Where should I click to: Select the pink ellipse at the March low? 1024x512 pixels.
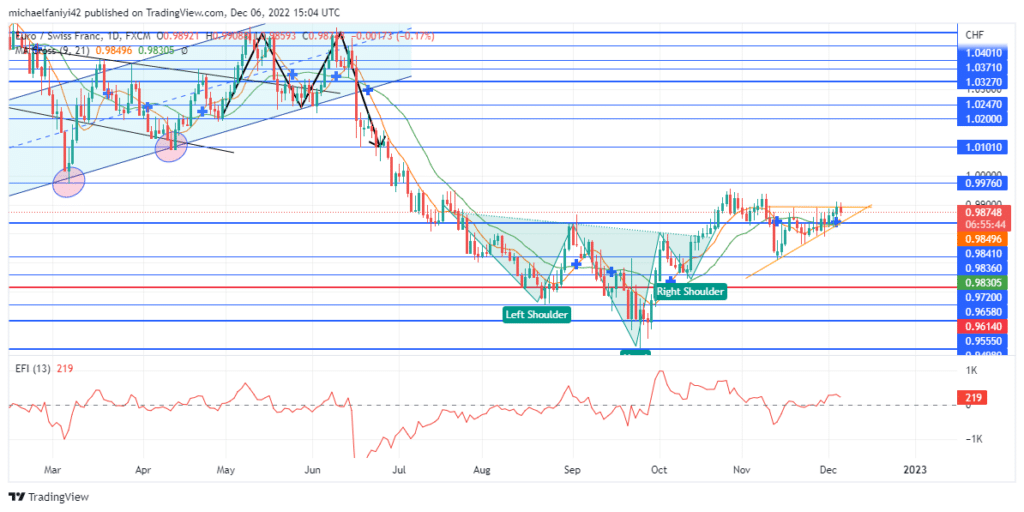[68, 182]
